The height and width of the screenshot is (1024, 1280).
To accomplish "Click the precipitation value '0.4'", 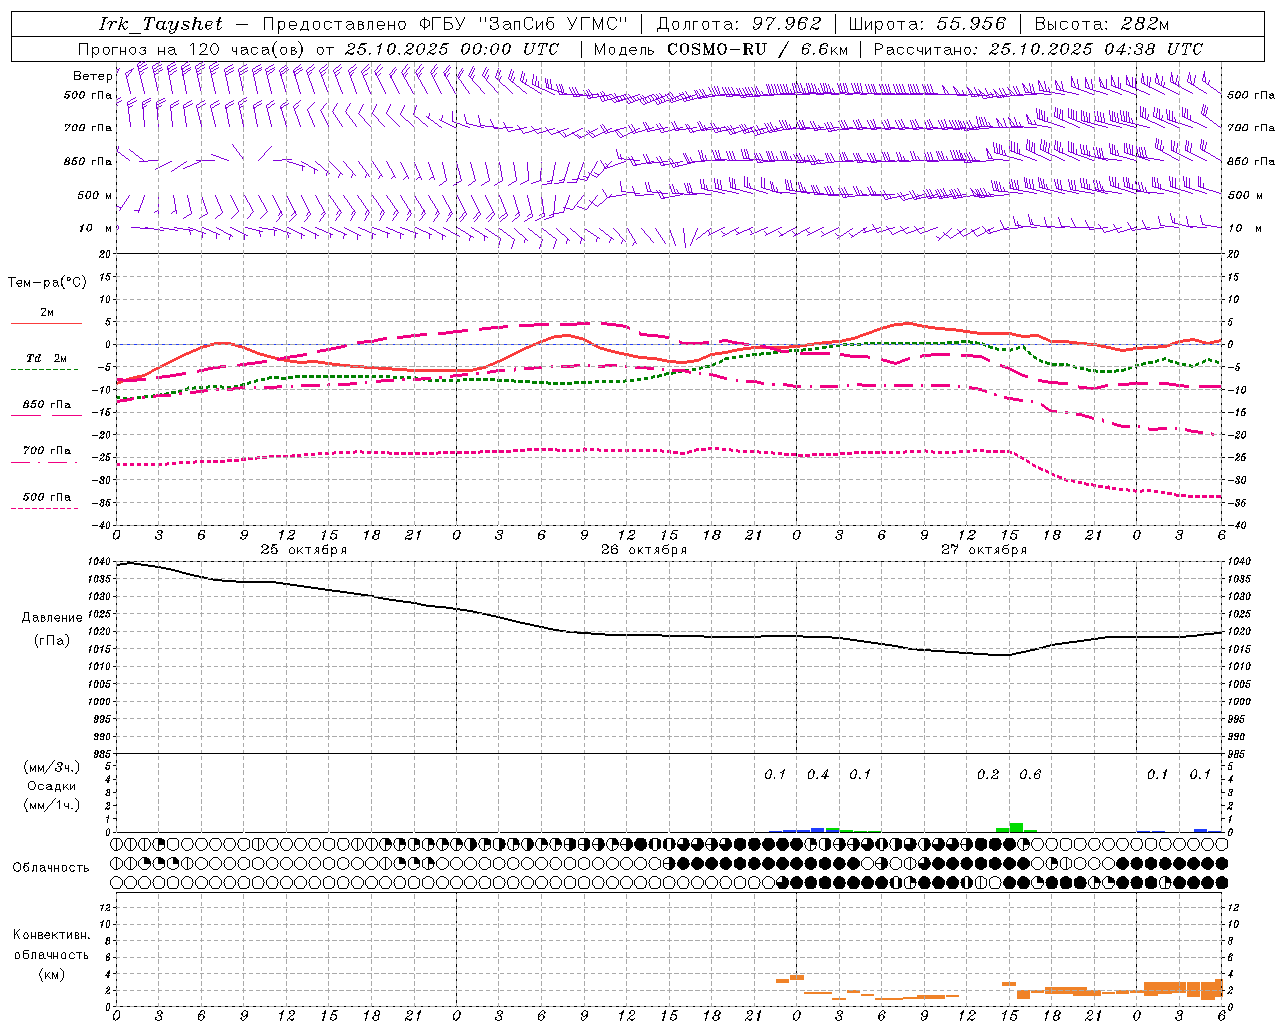I will click(x=818, y=774).
